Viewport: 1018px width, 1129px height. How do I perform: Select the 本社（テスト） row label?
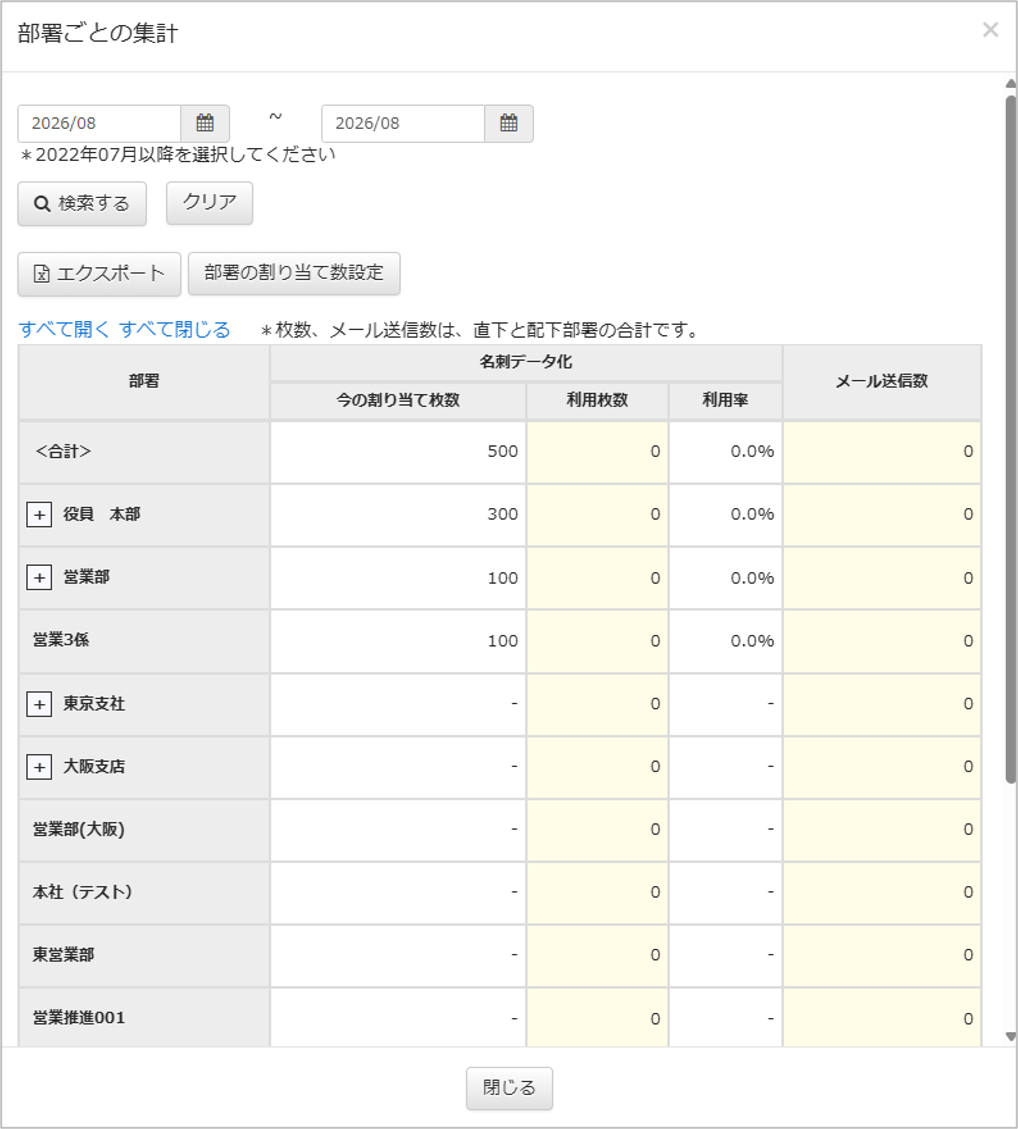click(83, 892)
